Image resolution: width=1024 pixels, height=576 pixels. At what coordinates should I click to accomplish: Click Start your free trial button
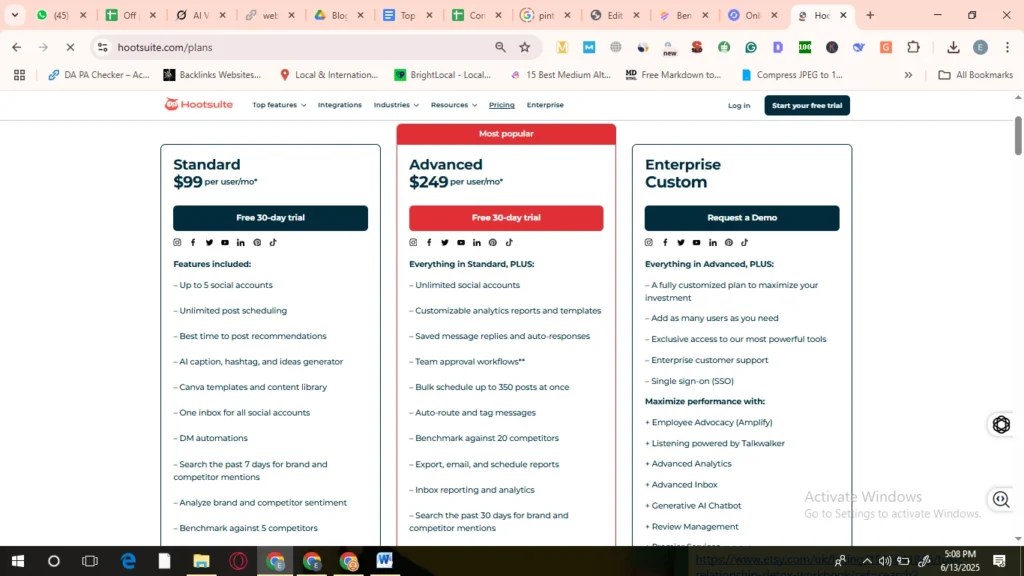[x=807, y=105]
